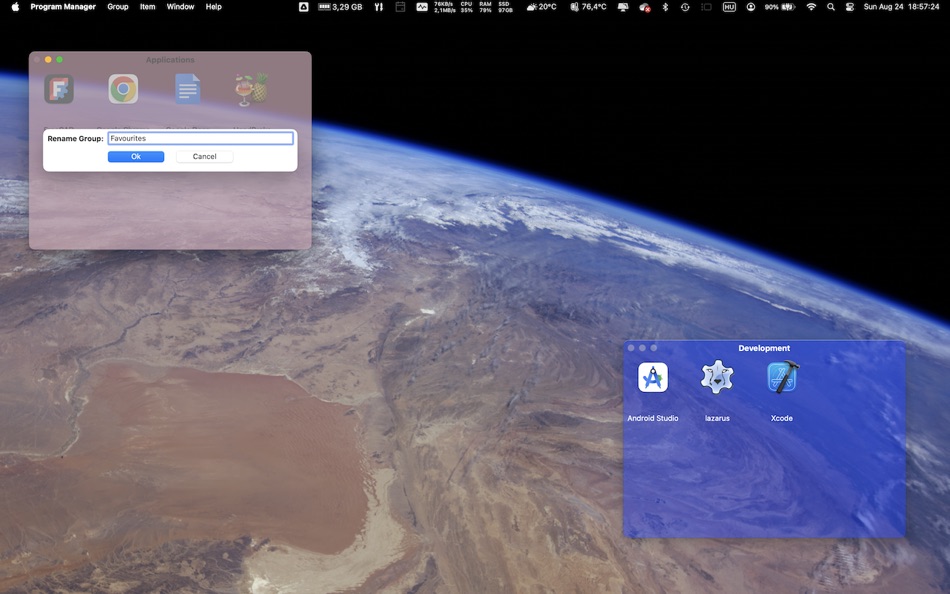950x594 pixels.
Task: Open the Program Manager menu
Action: [63, 7]
